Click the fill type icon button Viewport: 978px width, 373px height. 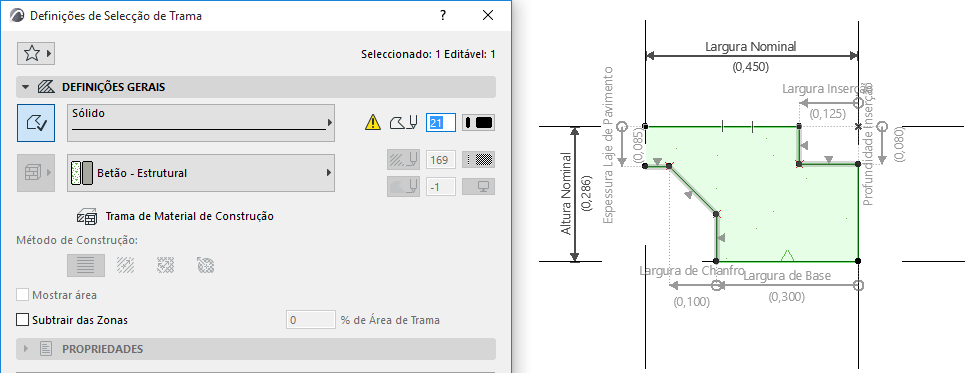(36, 123)
